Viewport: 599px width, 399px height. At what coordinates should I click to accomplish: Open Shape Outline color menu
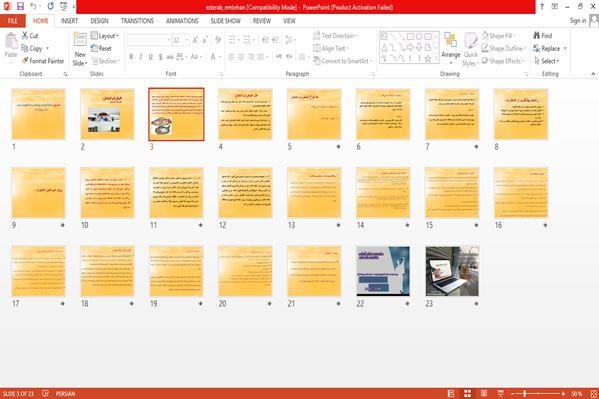(503, 48)
